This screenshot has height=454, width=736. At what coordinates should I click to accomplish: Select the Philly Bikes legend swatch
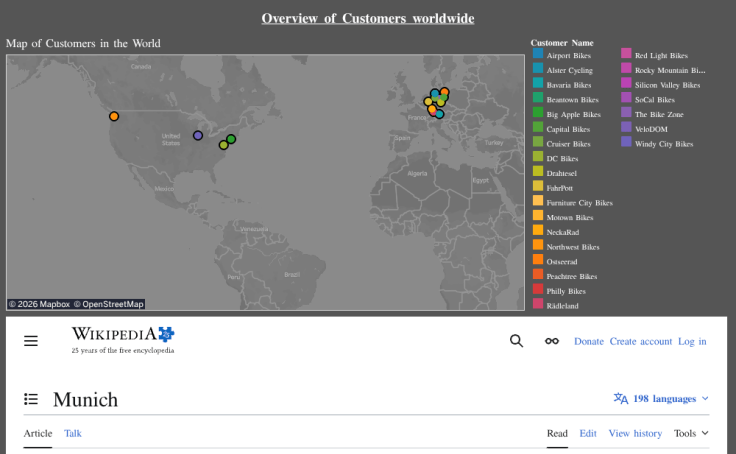538,289
